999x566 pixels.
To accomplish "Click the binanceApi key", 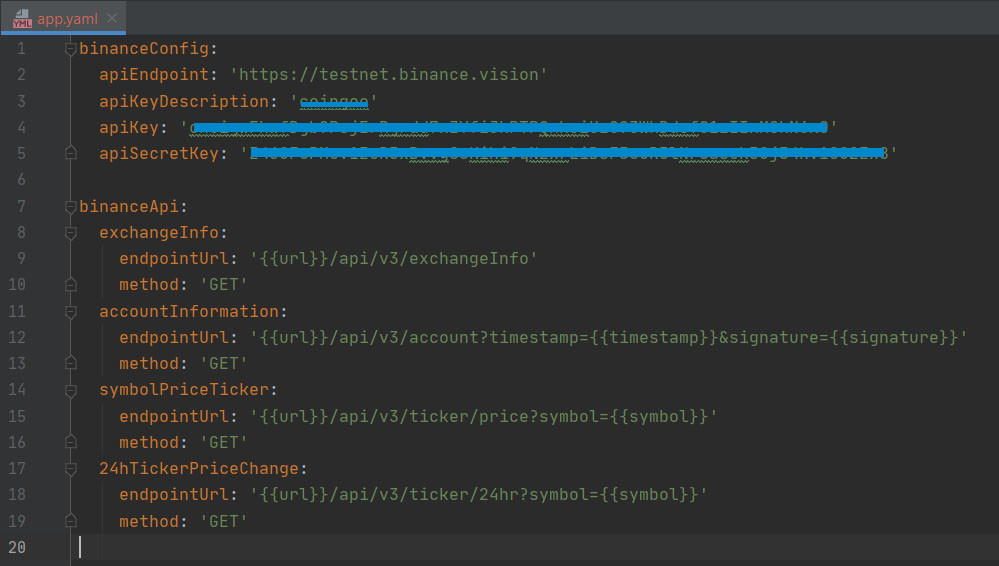I will pos(129,207).
